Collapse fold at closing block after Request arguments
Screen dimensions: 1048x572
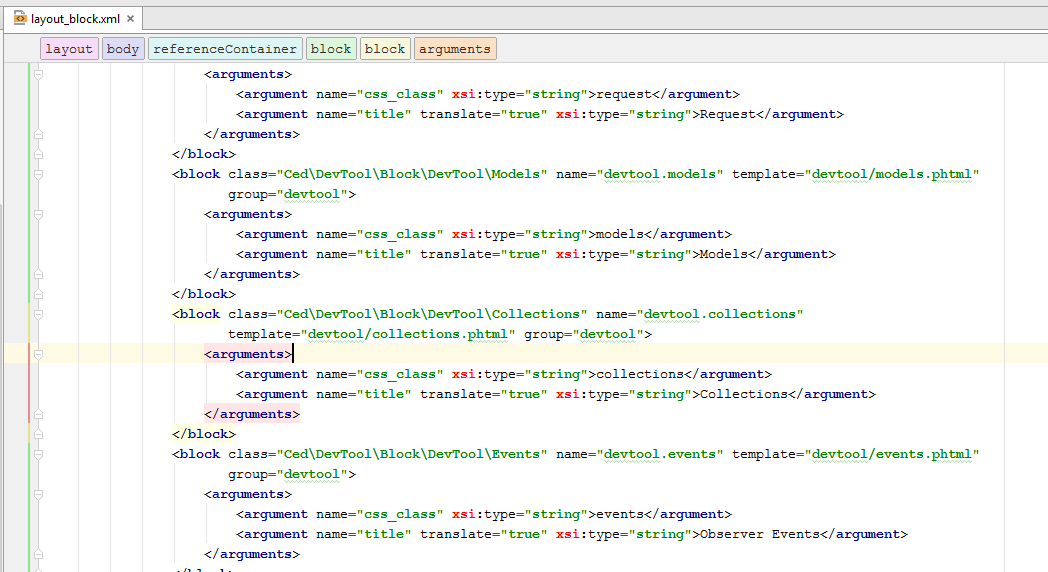pos(38,154)
